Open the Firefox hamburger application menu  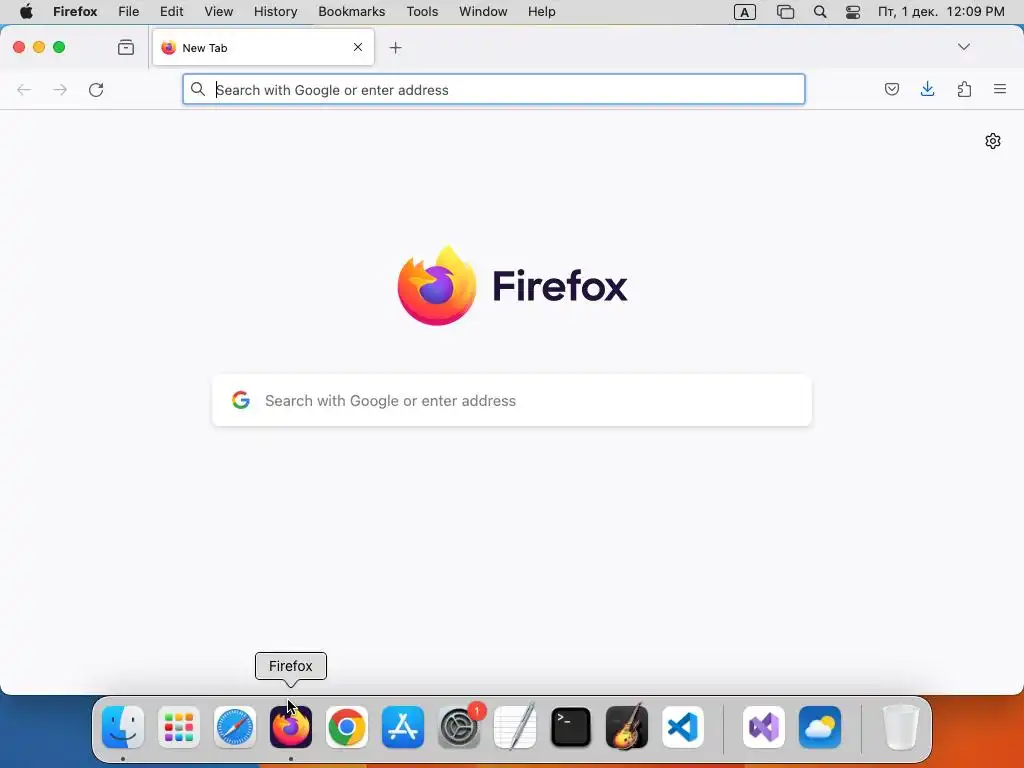point(1000,89)
